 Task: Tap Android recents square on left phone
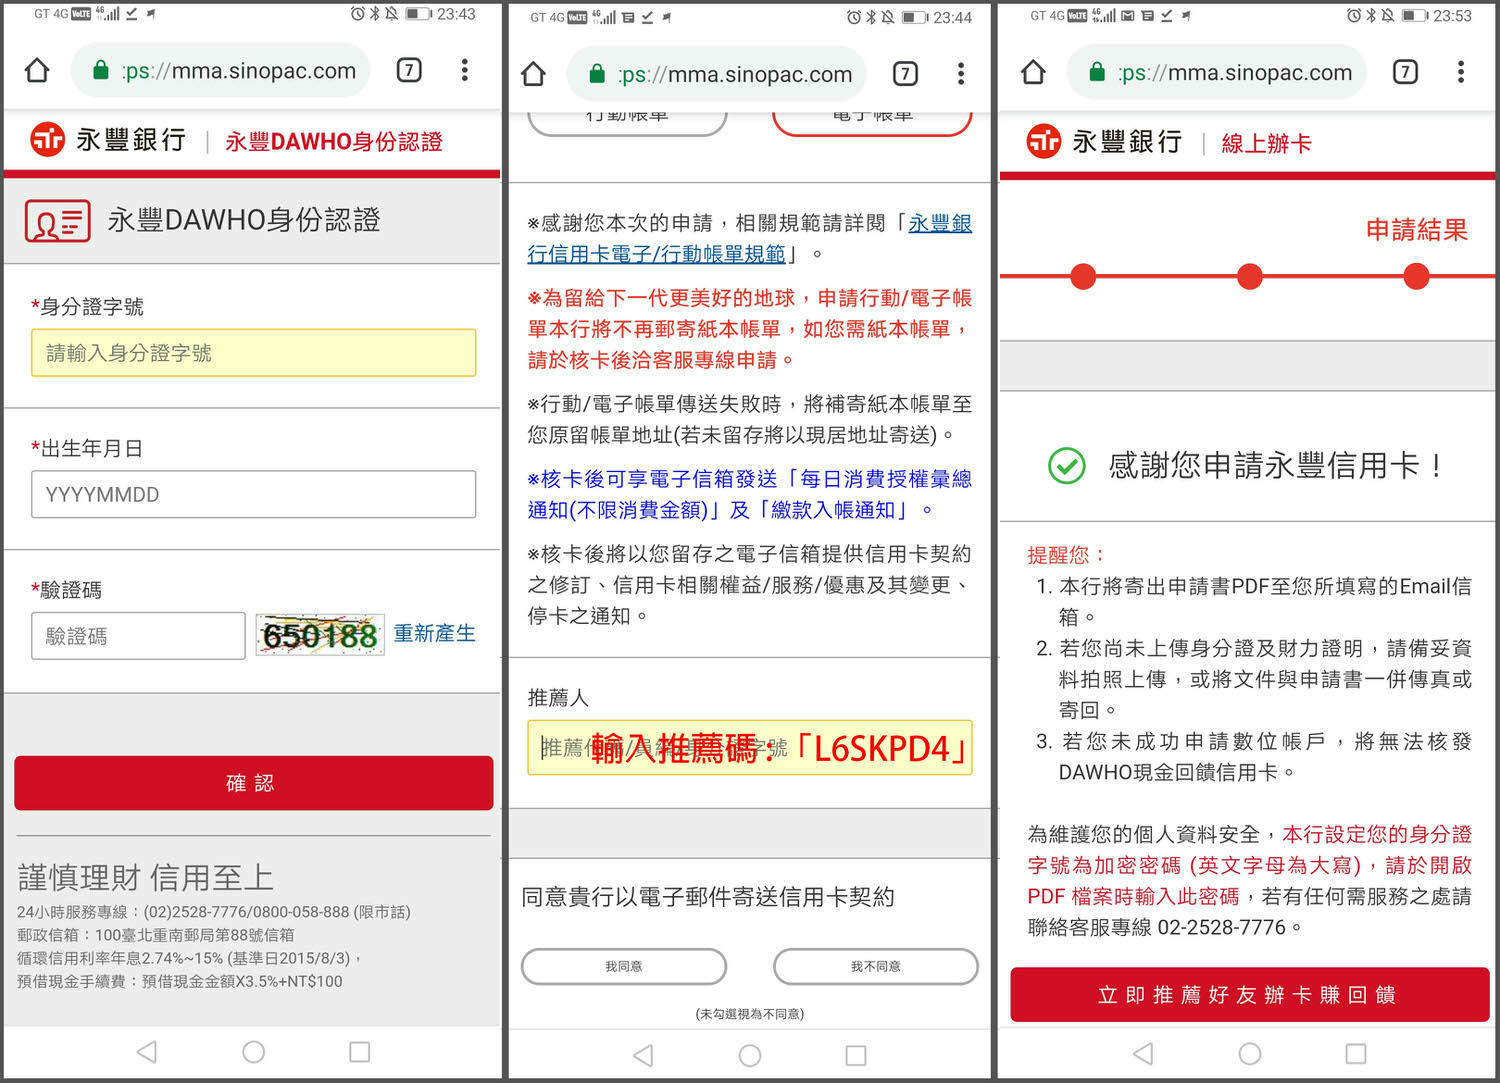click(x=360, y=1051)
